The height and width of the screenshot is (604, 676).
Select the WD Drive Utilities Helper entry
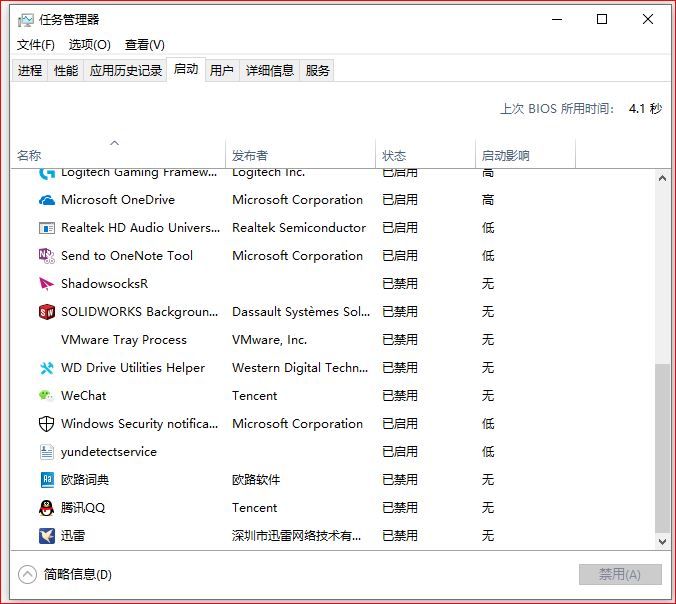(133, 368)
